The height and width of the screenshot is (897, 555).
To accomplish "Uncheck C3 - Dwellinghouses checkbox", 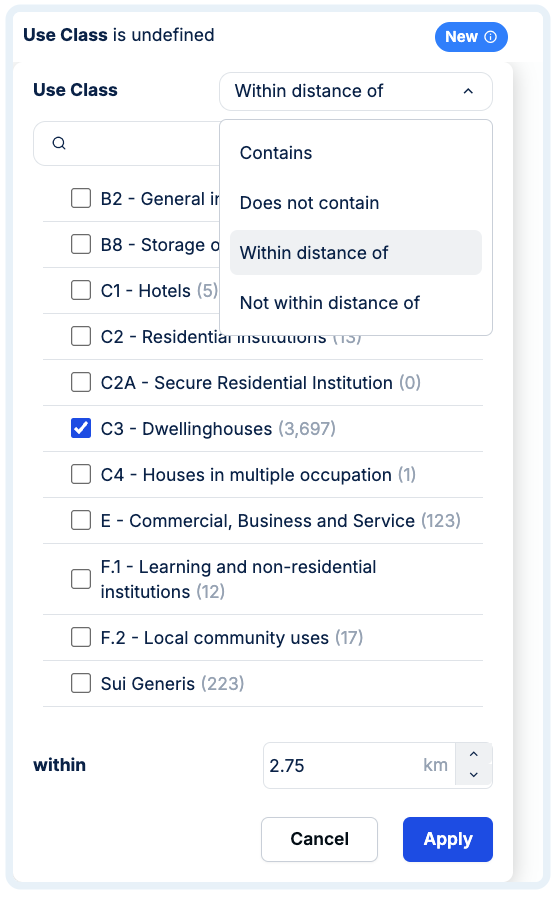I will tap(81, 428).
